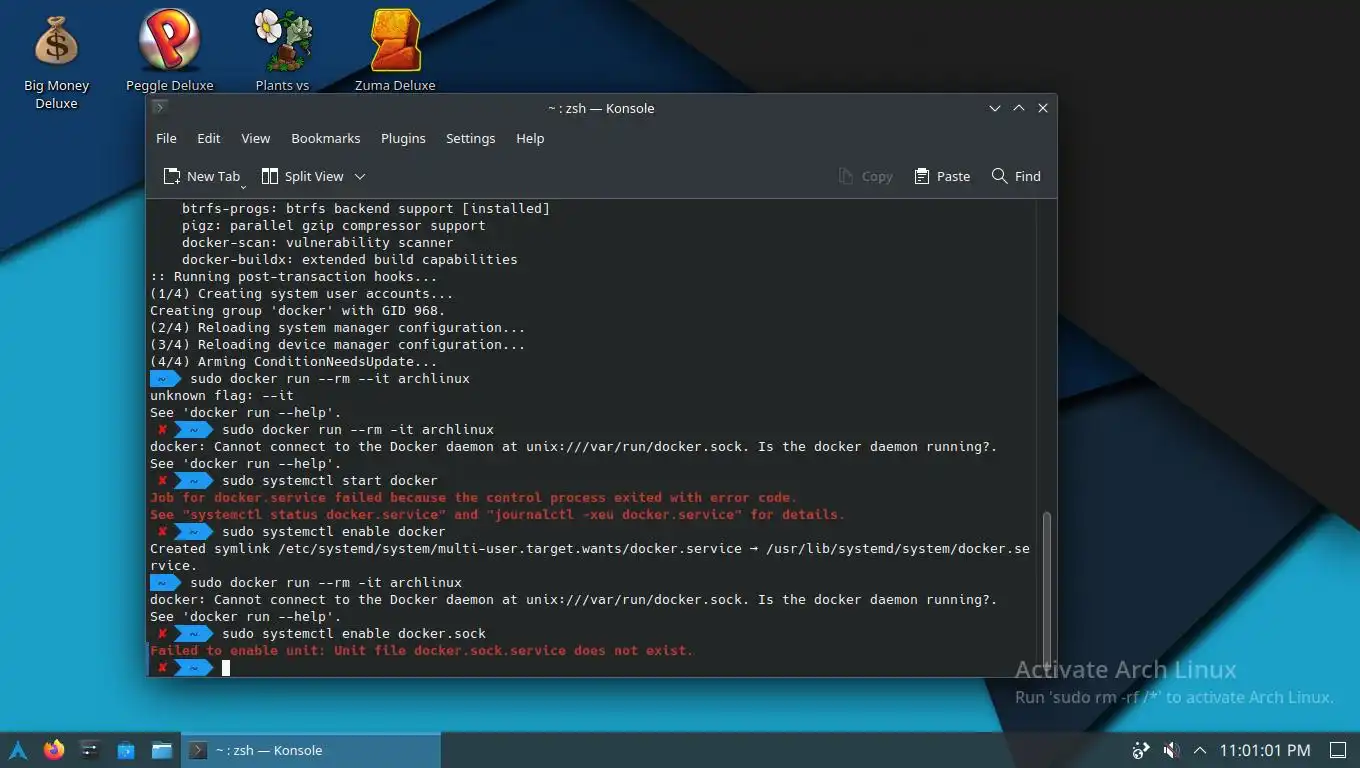Click the Show Desktop panel icon
Image resolution: width=1360 pixels, height=768 pixels.
point(1337,750)
